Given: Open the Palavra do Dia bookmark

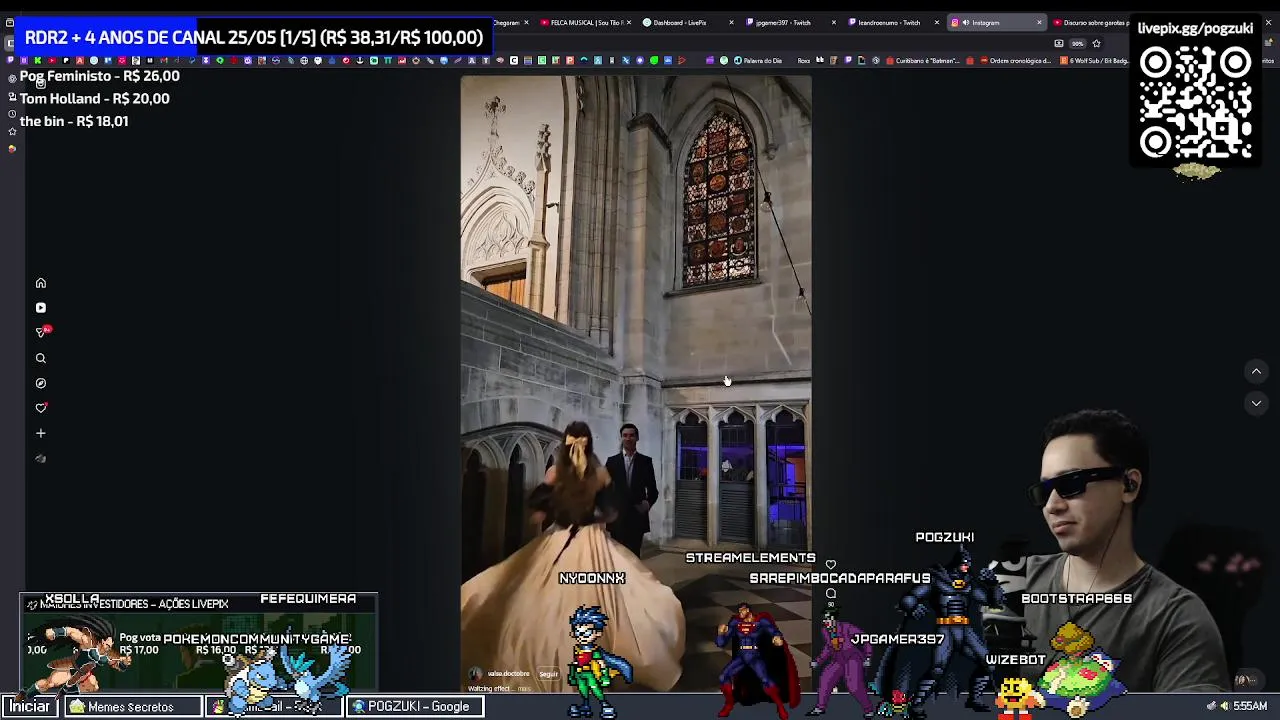Looking at the screenshot, I should (758, 60).
